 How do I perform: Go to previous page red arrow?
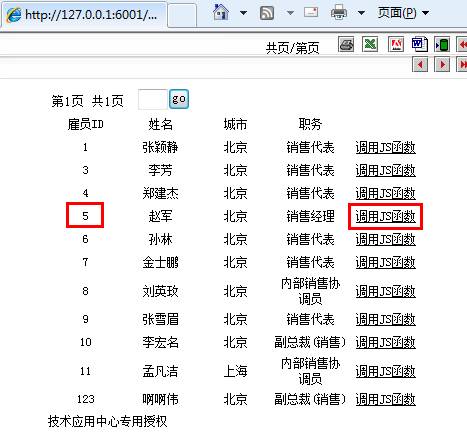(420, 64)
